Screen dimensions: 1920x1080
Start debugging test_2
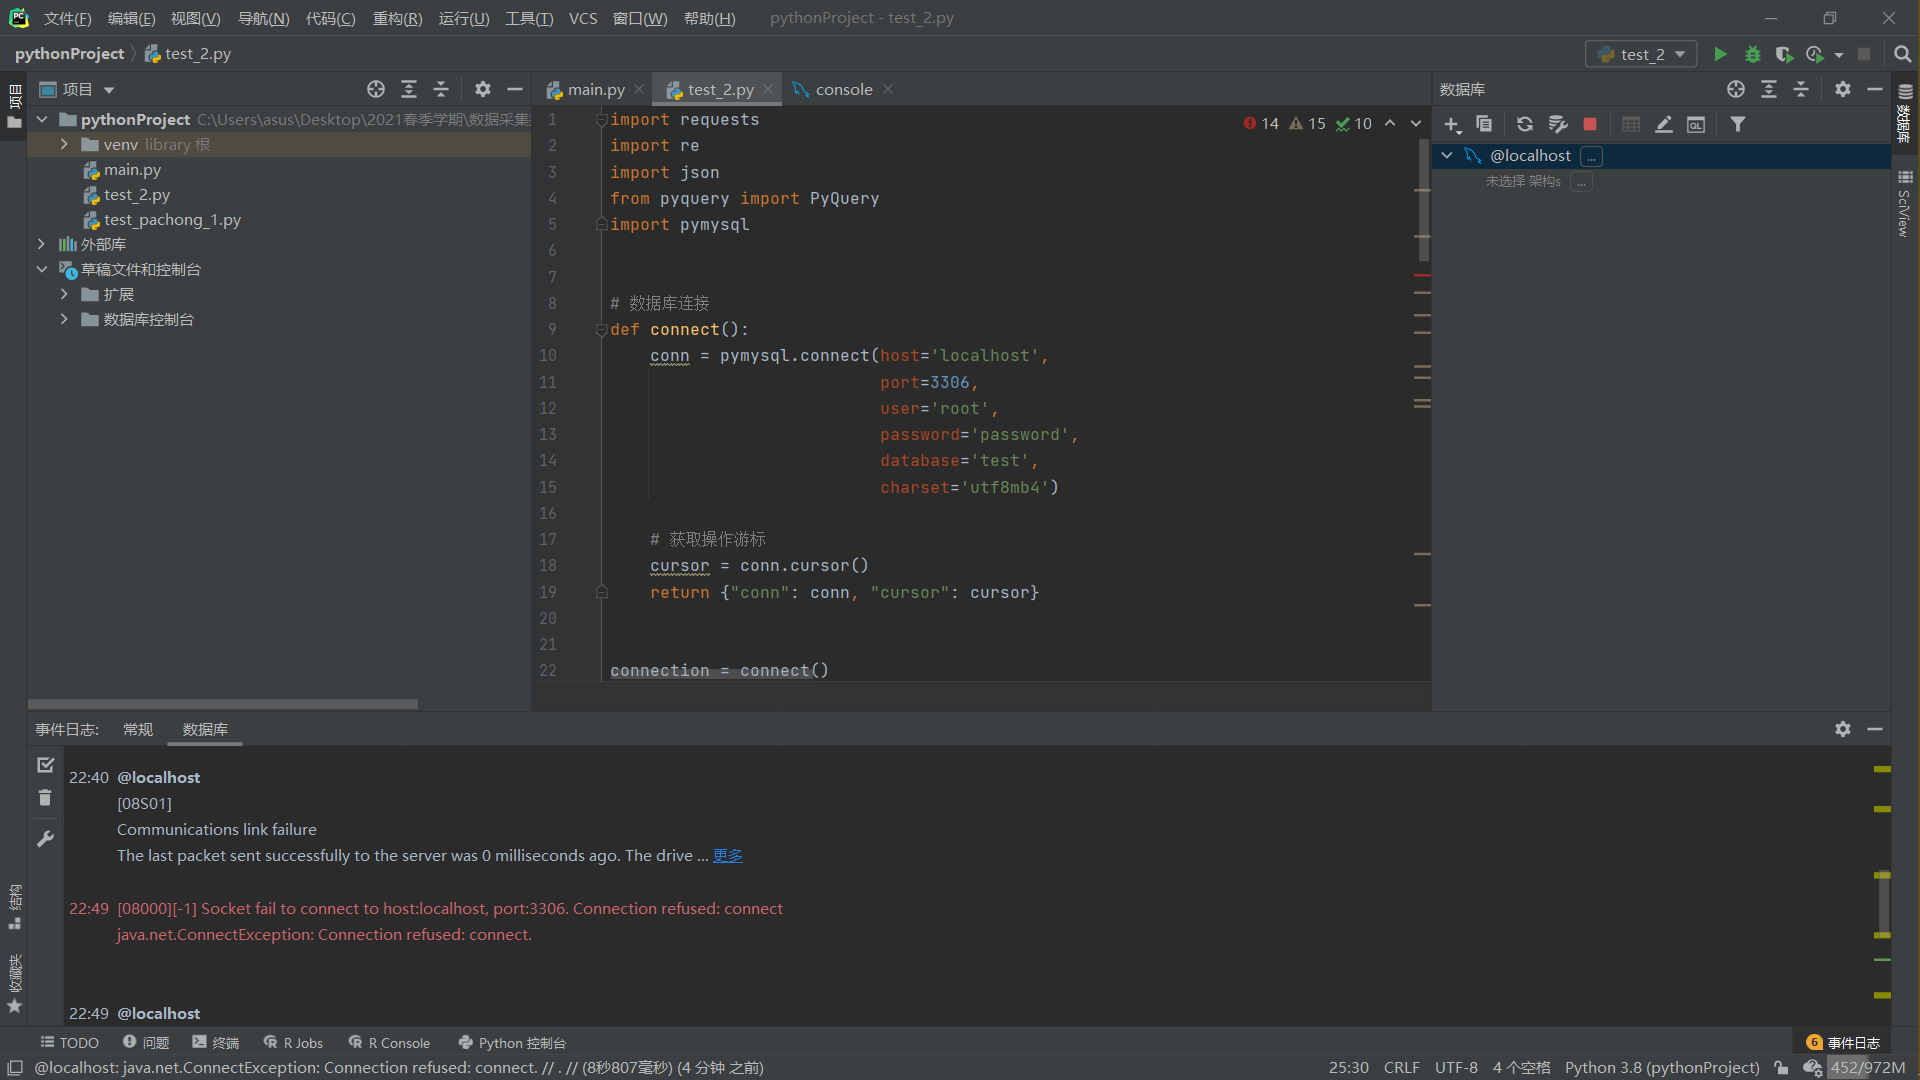(x=1752, y=54)
